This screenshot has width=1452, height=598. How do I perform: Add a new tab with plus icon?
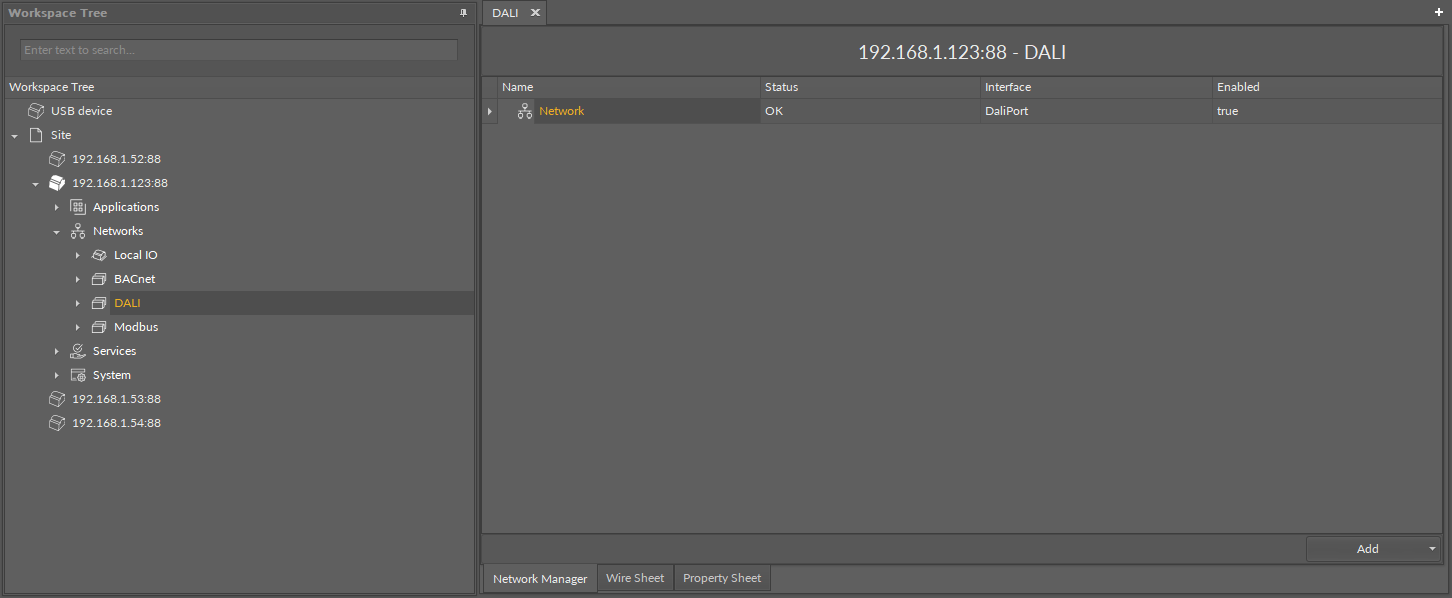[1439, 12]
